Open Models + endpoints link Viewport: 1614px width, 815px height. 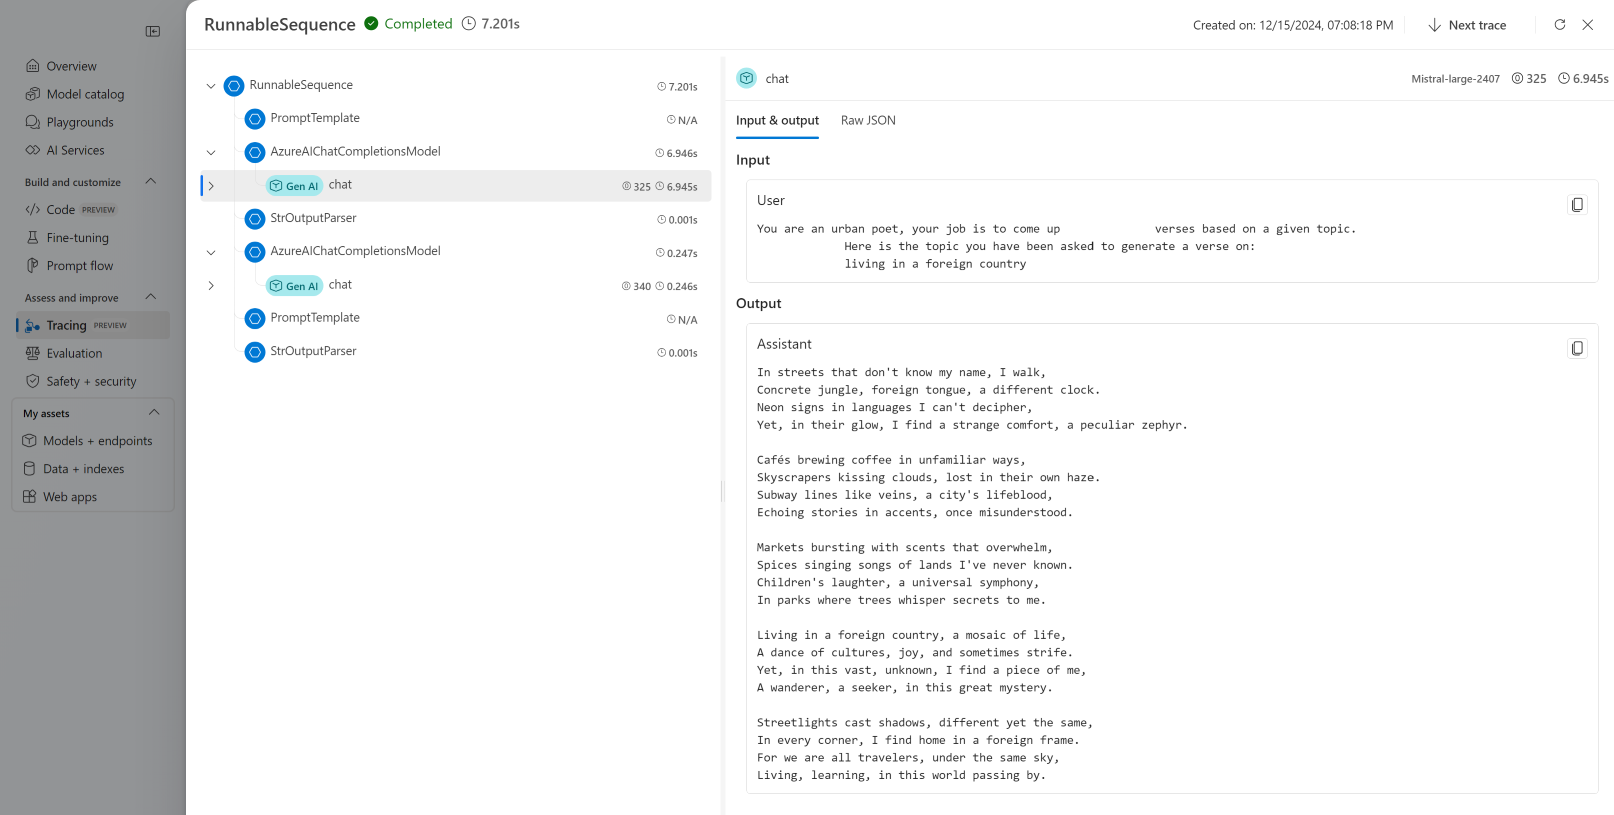coord(97,441)
